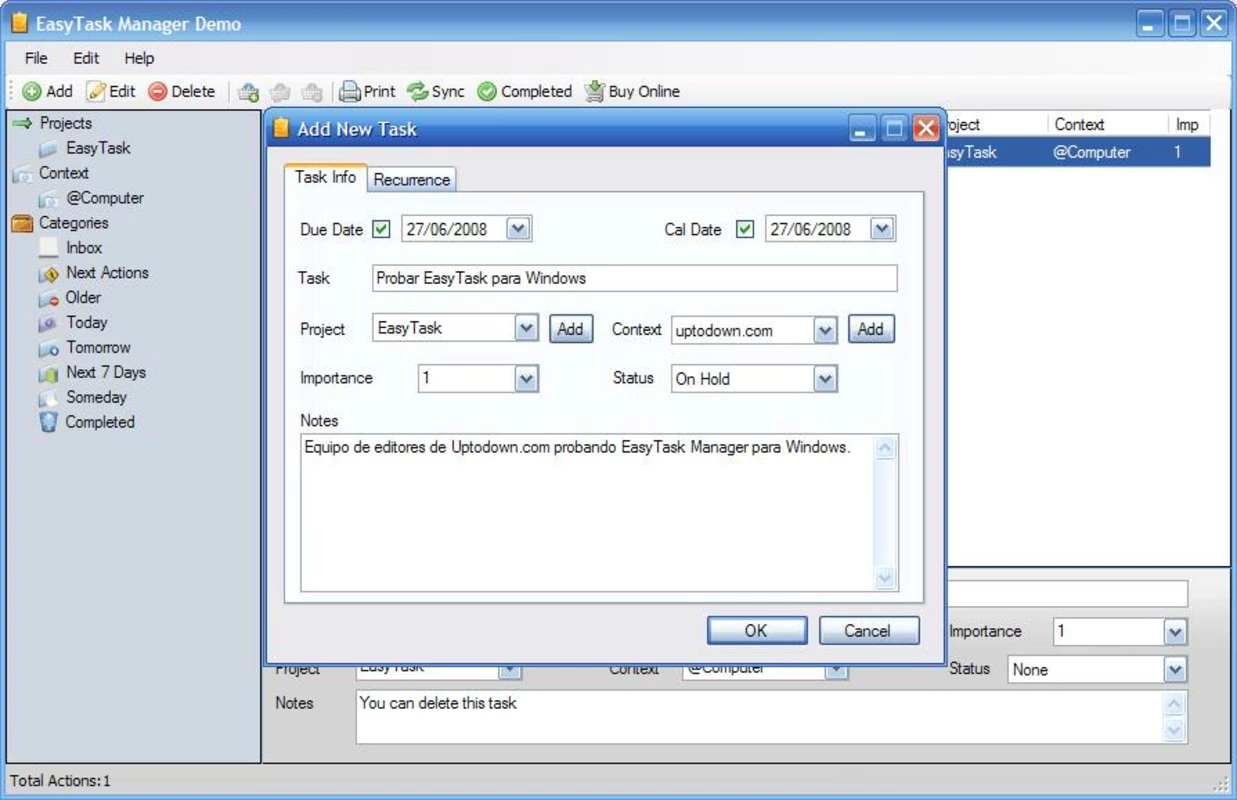Image resolution: width=1237 pixels, height=800 pixels.
Task: Select the EasyTask project in sidebar
Action: pos(98,148)
